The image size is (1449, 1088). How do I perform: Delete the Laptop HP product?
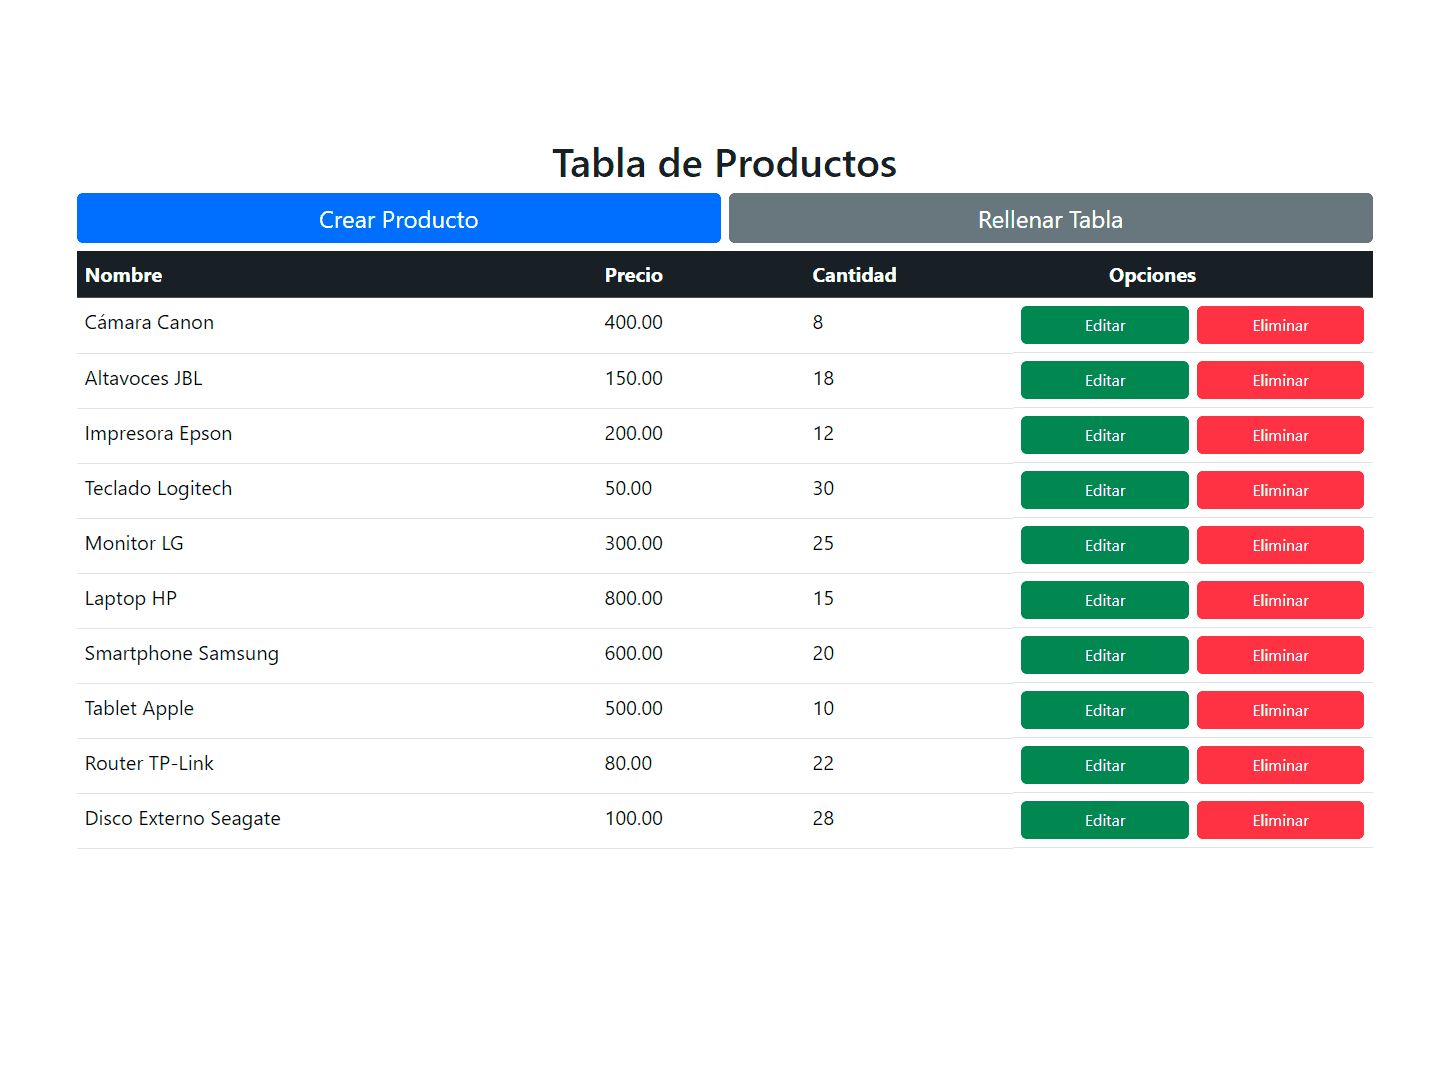click(1280, 600)
